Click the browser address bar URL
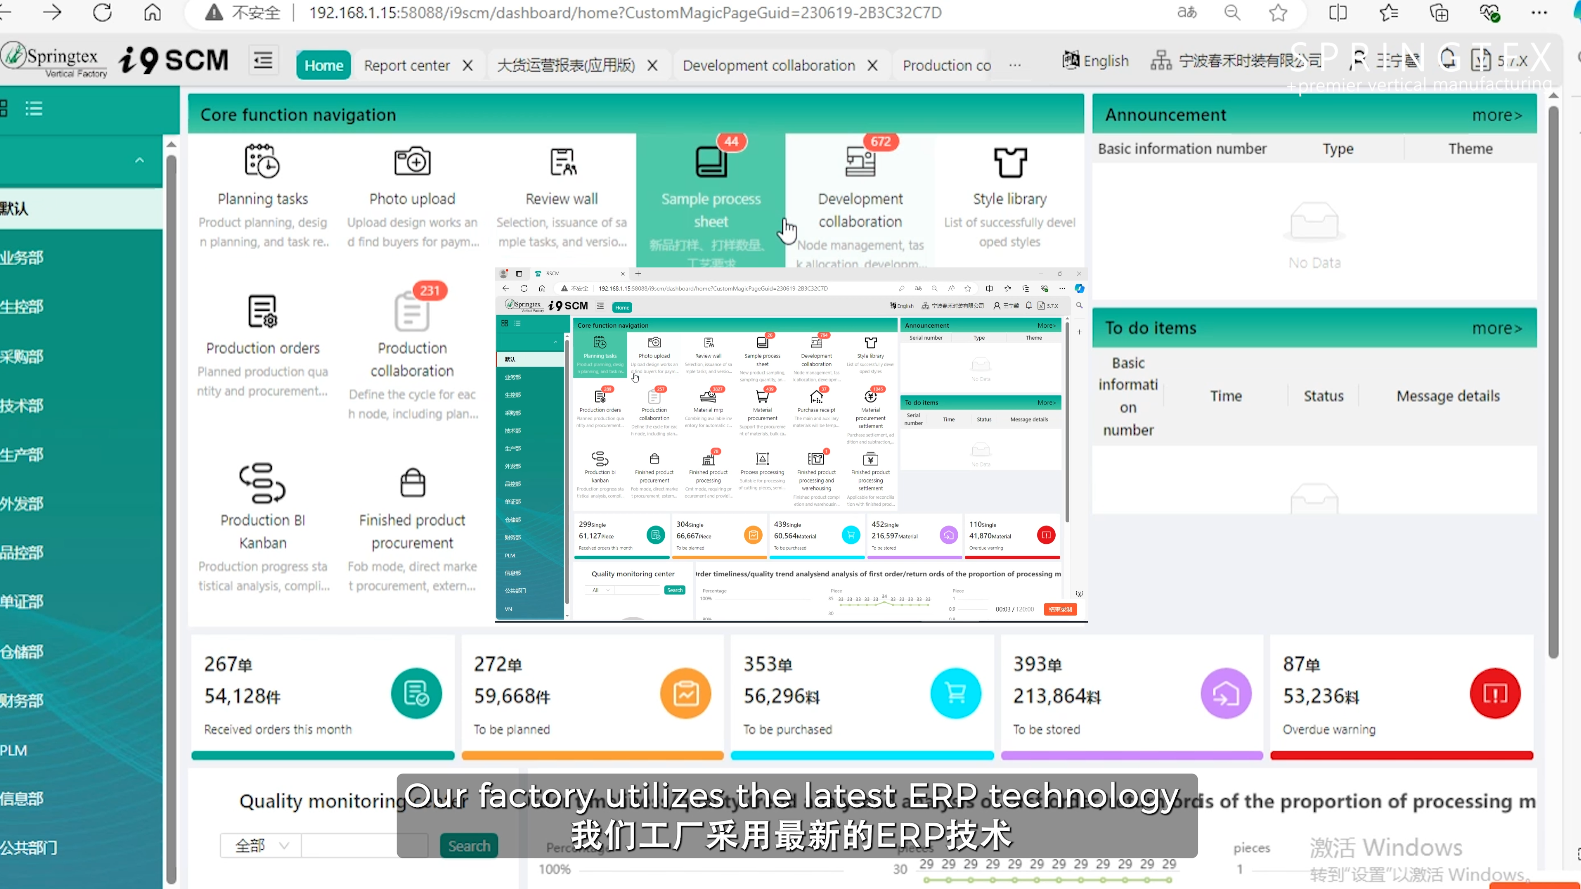The height and width of the screenshot is (889, 1581). click(625, 13)
